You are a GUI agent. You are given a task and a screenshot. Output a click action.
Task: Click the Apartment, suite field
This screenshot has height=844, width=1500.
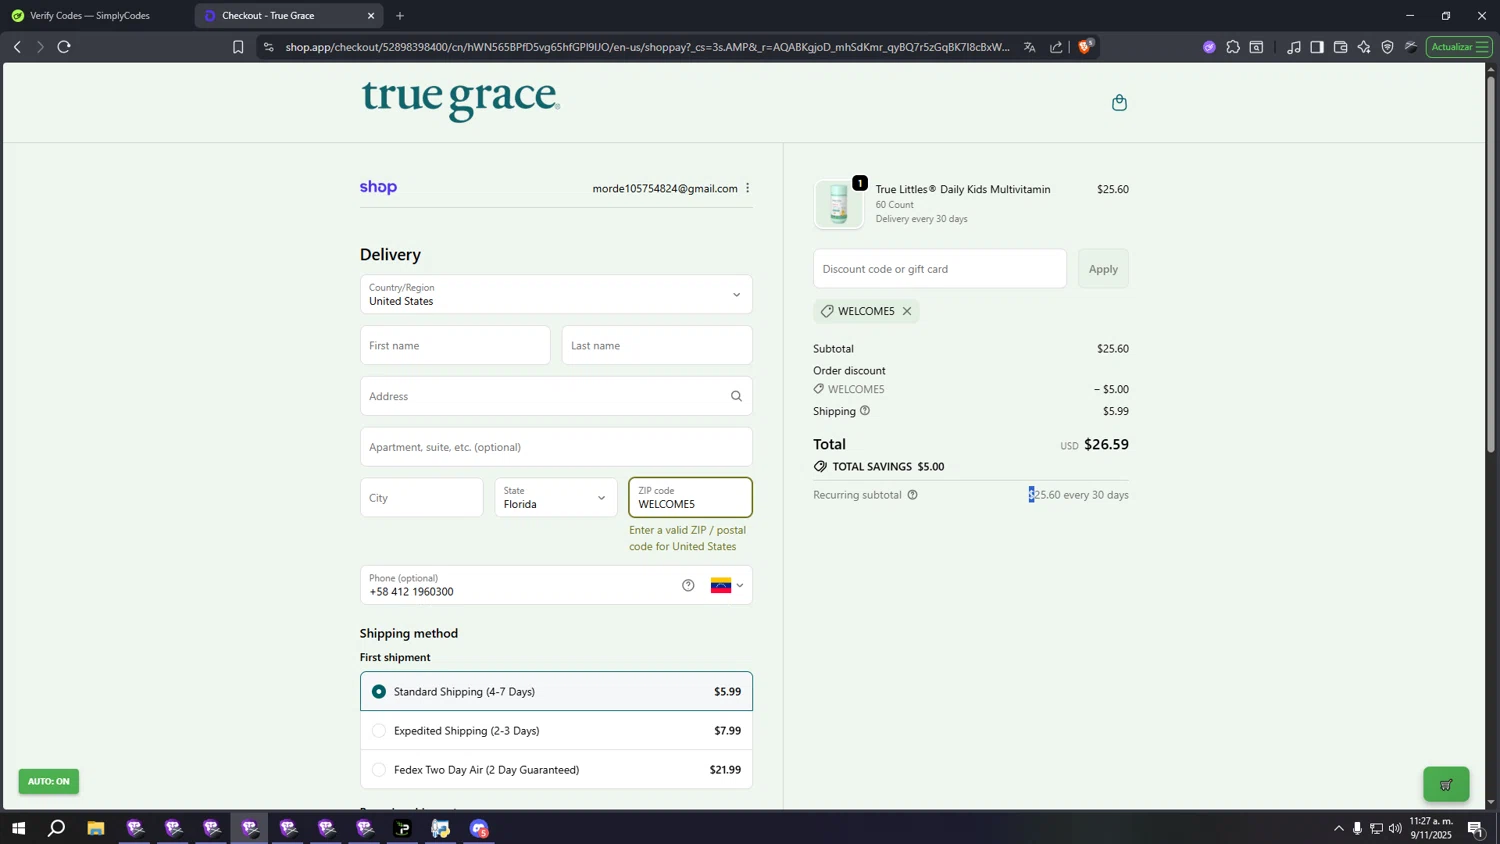[556, 447]
